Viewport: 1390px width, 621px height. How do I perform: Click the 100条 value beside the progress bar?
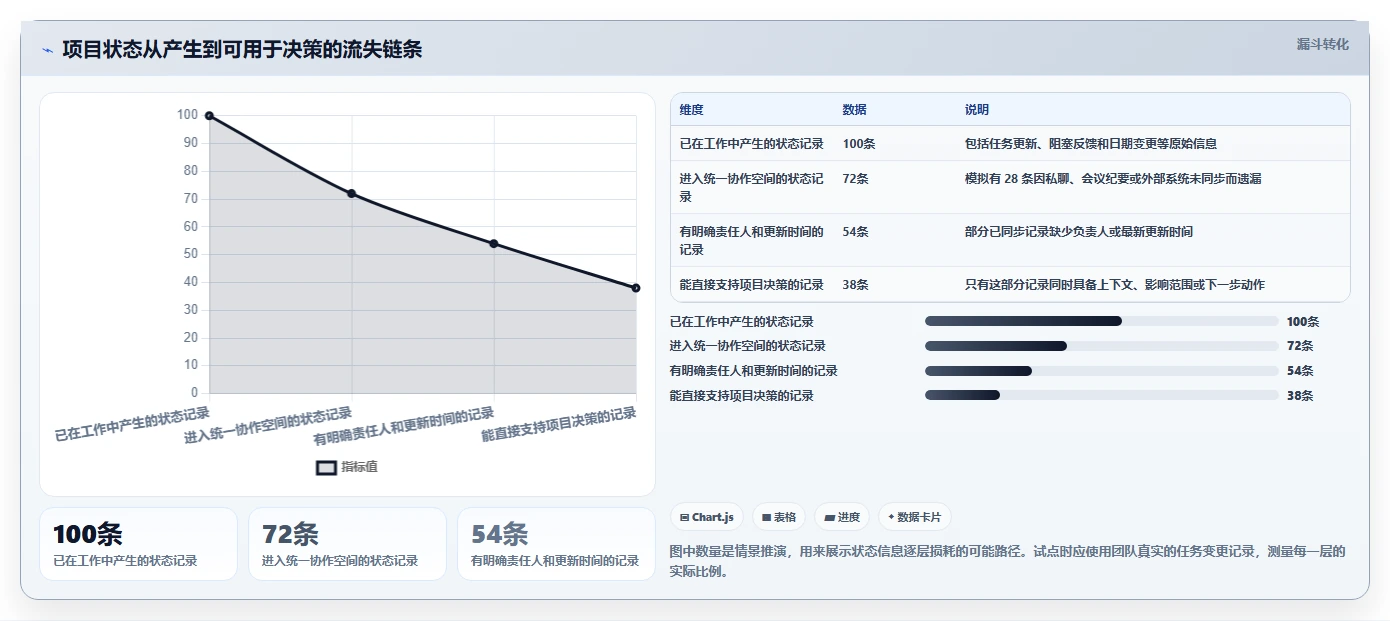(x=1303, y=322)
